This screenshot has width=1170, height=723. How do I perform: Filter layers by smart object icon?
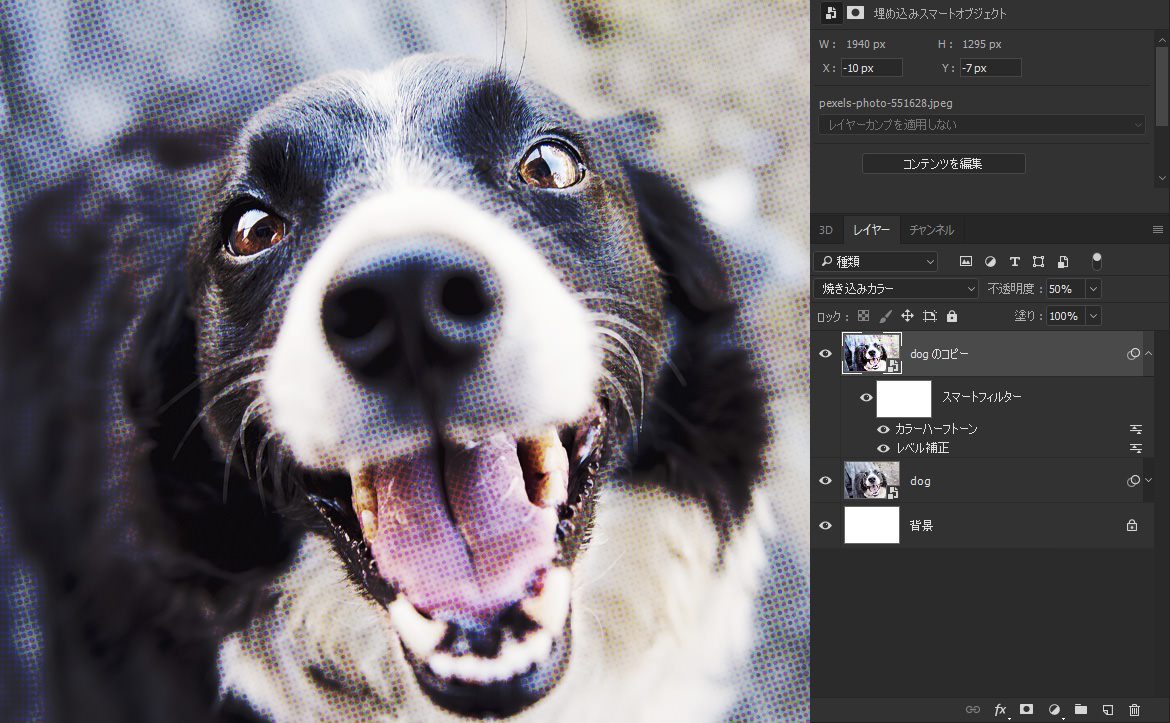pyautogui.click(x=1063, y=261)
